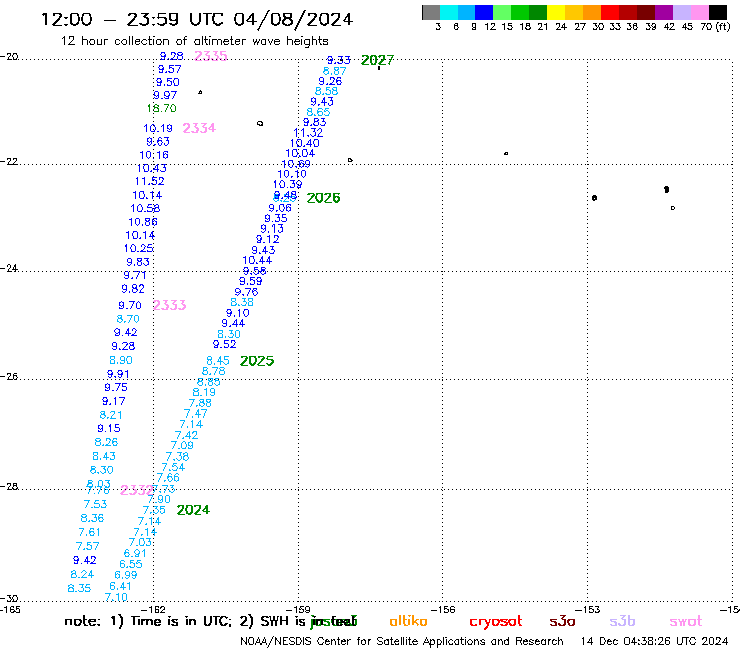740x650 pixels.
Task: Click the -26 latitude axis label
Action: 9,376
